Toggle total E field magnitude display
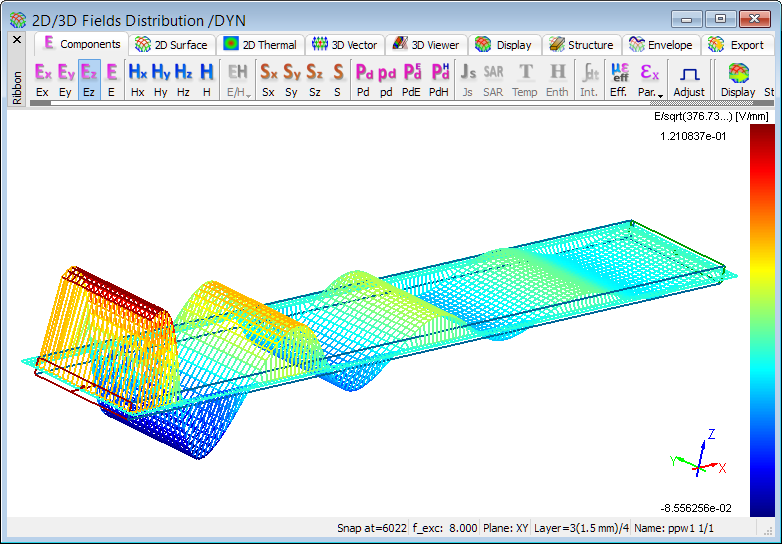 click(112, 79)
